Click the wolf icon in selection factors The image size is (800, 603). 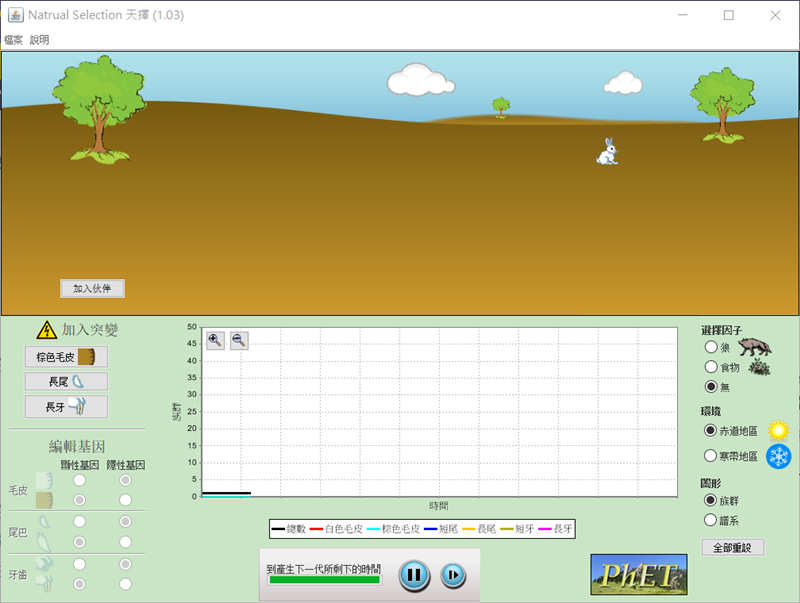point(755,347)
